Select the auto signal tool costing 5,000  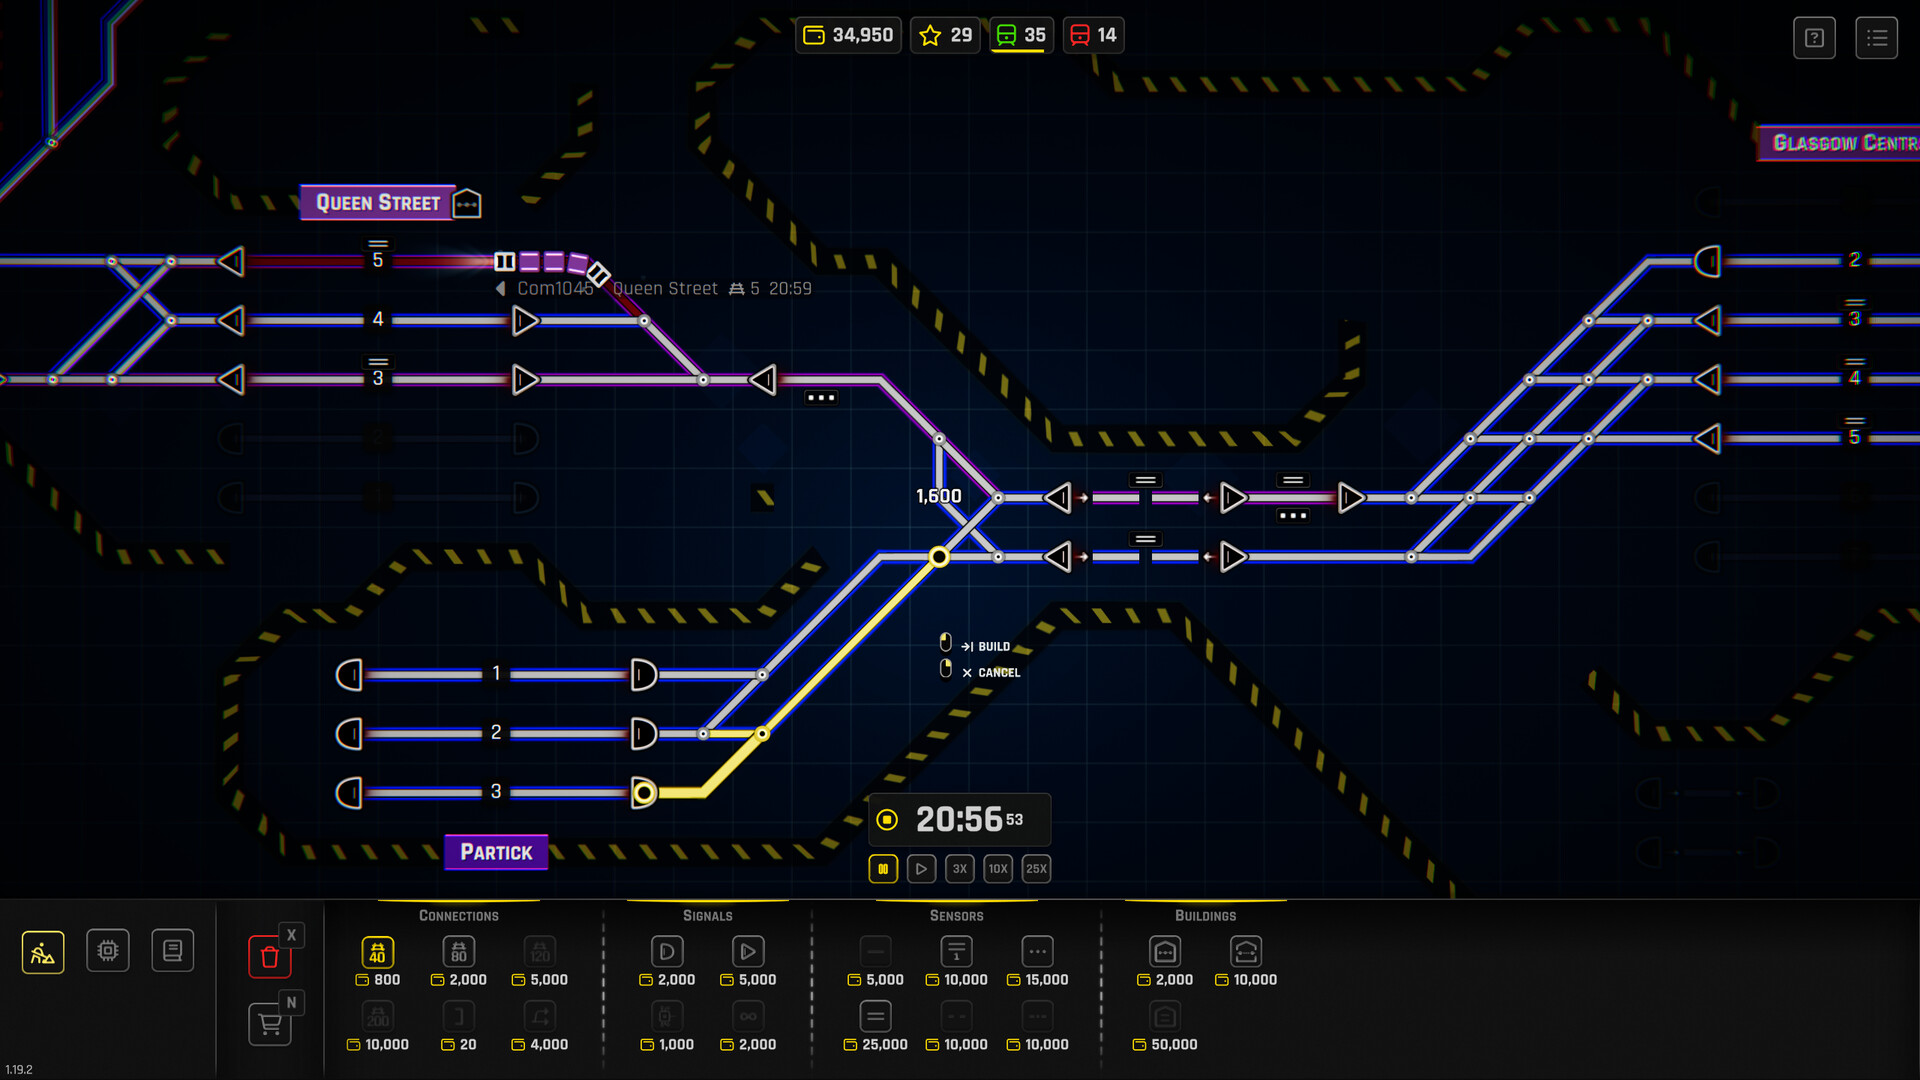tap(747, 951)
